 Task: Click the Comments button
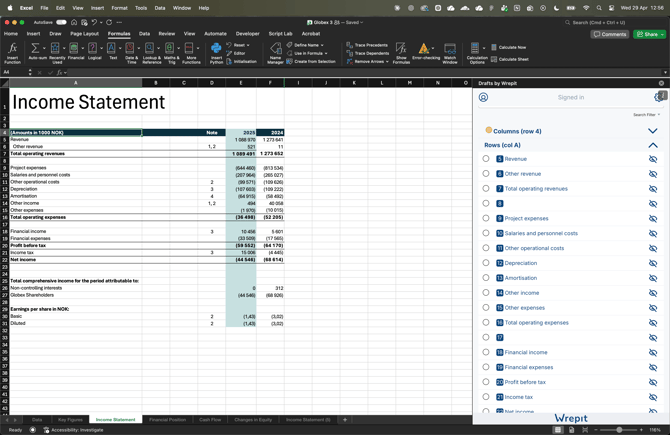click(x=610, y=34)
